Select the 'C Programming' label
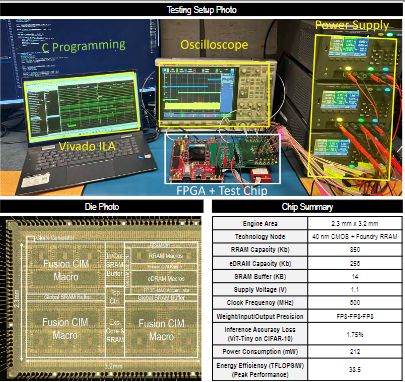Image resolution: width=405 pixels, height=382 pixels. click(x=84, y=46)
